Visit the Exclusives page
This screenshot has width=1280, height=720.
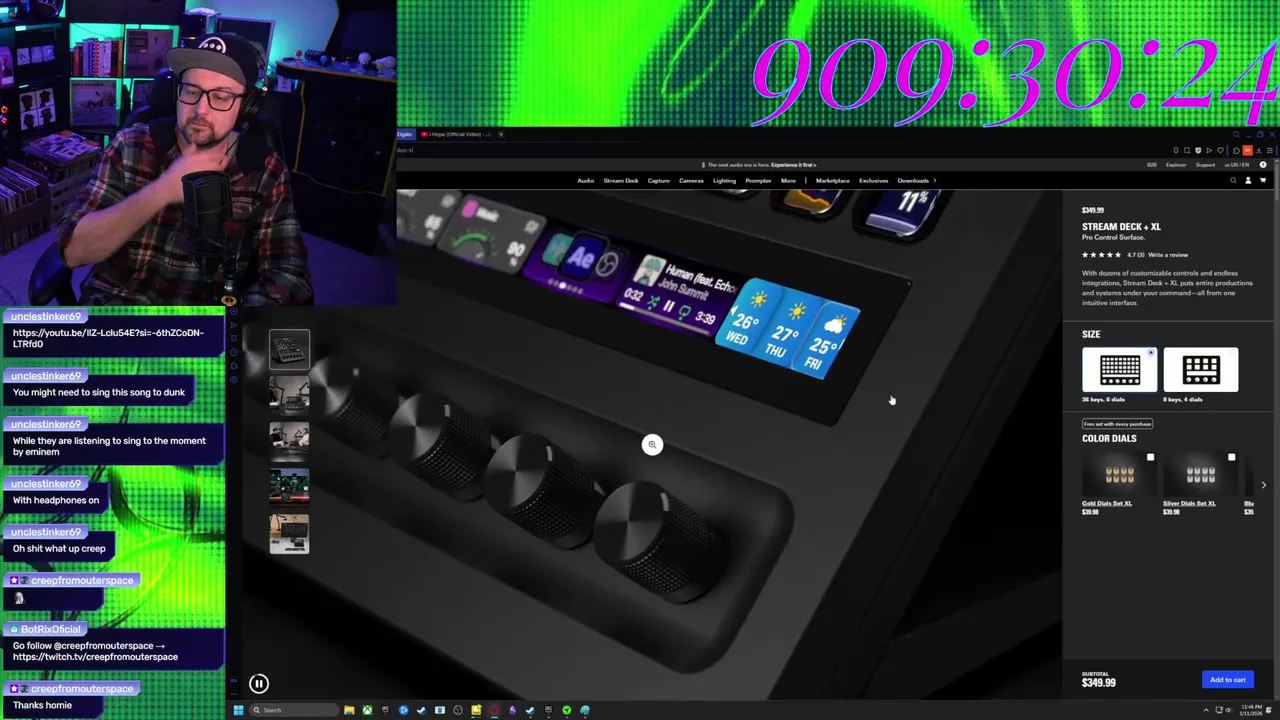(873, 181)
